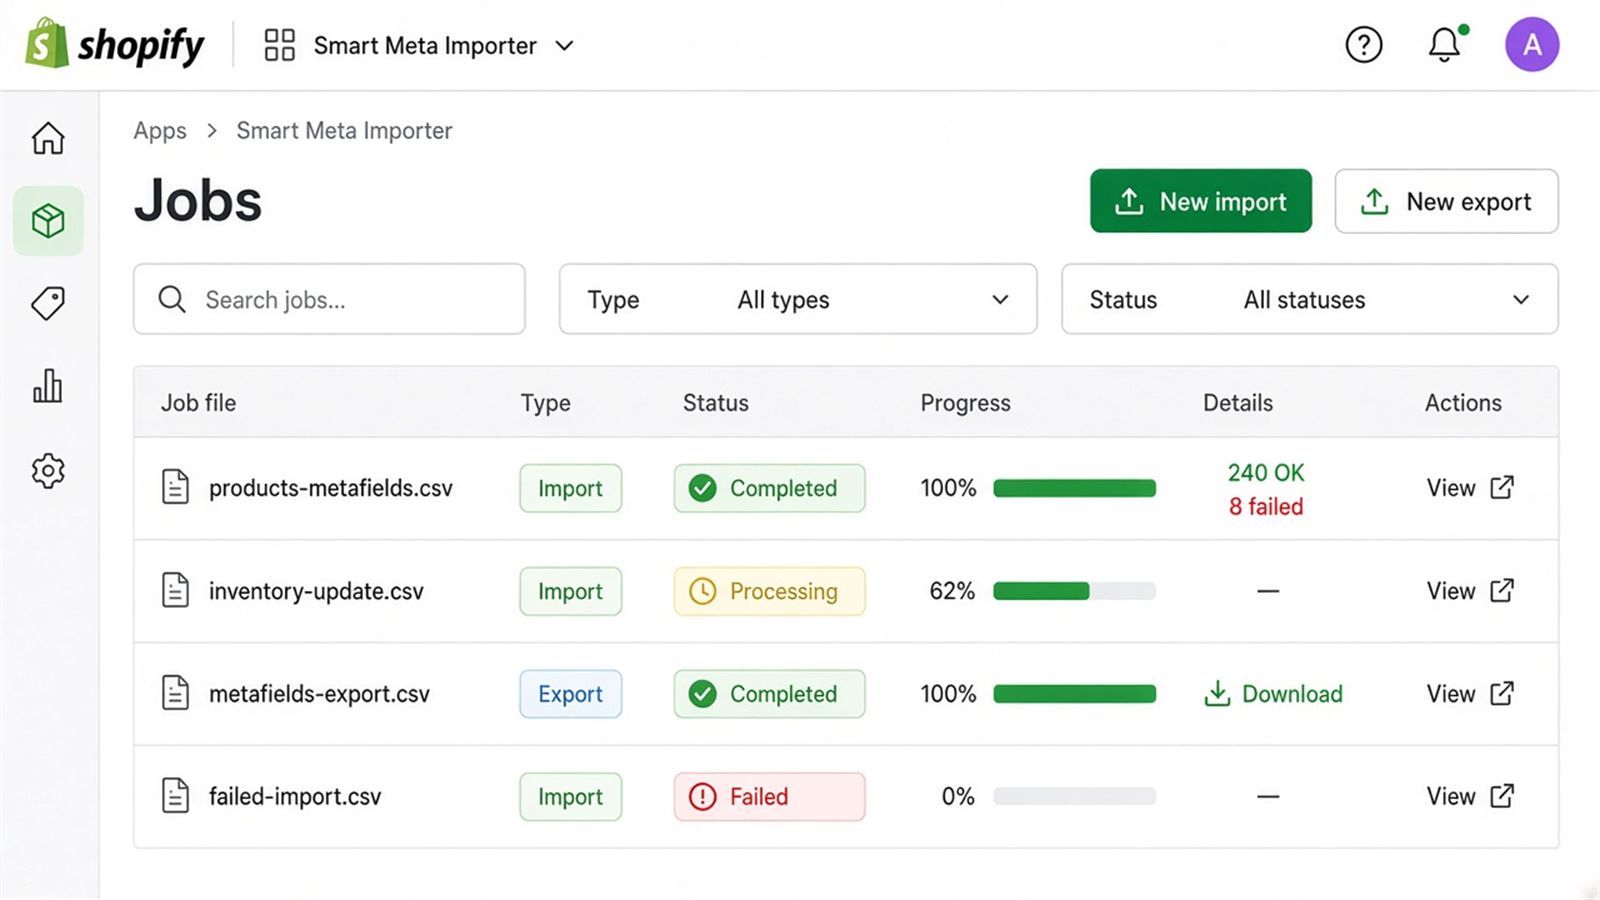Go to Home in the sidebar
Viewport: 1600px width, 900px height.
(x=48, y=138)
